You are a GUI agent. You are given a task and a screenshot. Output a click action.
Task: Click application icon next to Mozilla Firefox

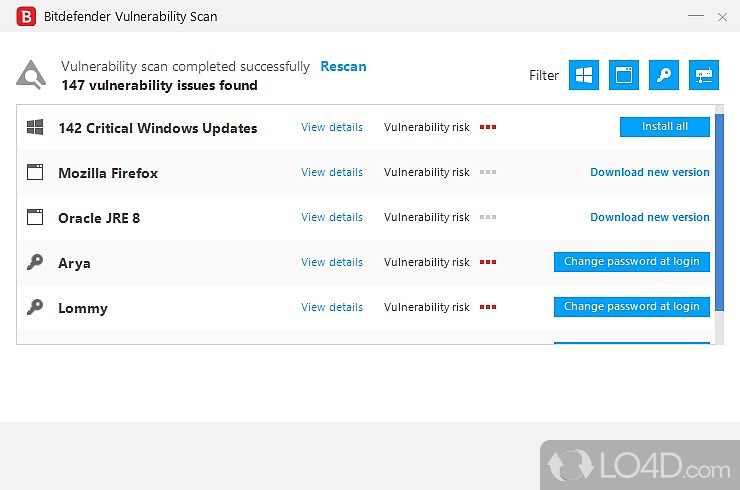(x=35, y=172)
